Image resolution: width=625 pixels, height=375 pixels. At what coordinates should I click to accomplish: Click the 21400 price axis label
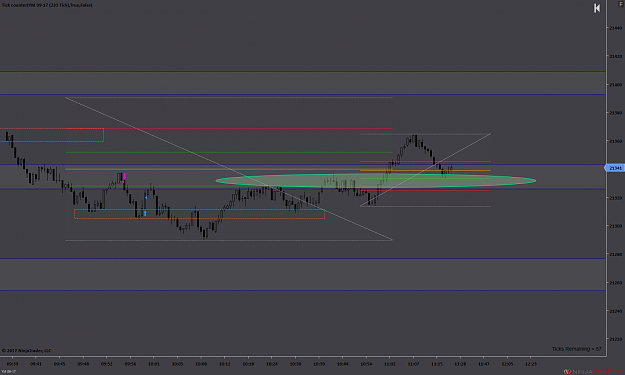pyautogui.click(x=615, y=85)
